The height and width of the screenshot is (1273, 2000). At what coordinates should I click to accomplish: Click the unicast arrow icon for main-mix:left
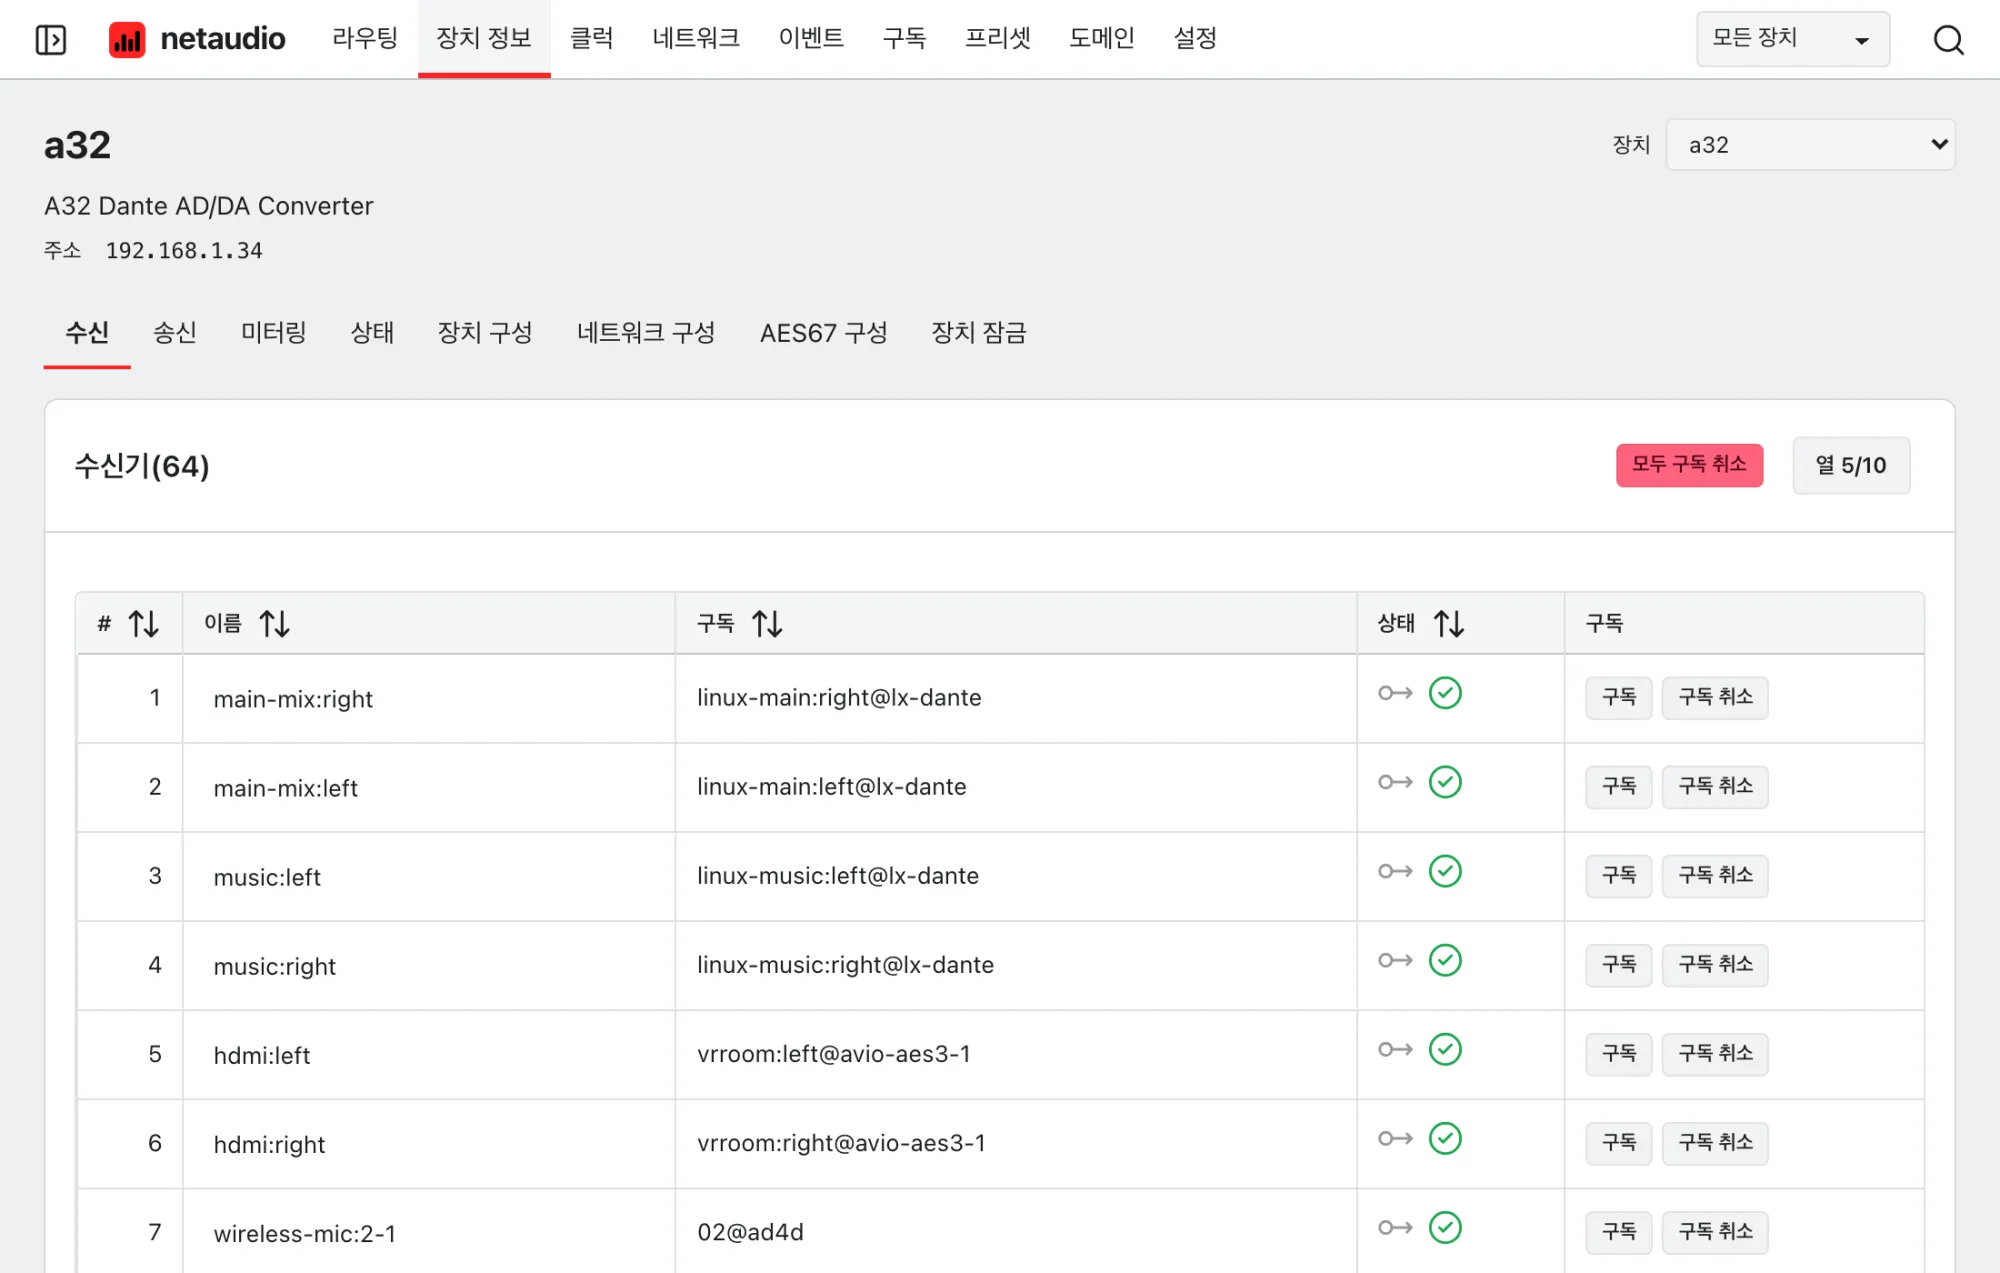(1395, 782)
